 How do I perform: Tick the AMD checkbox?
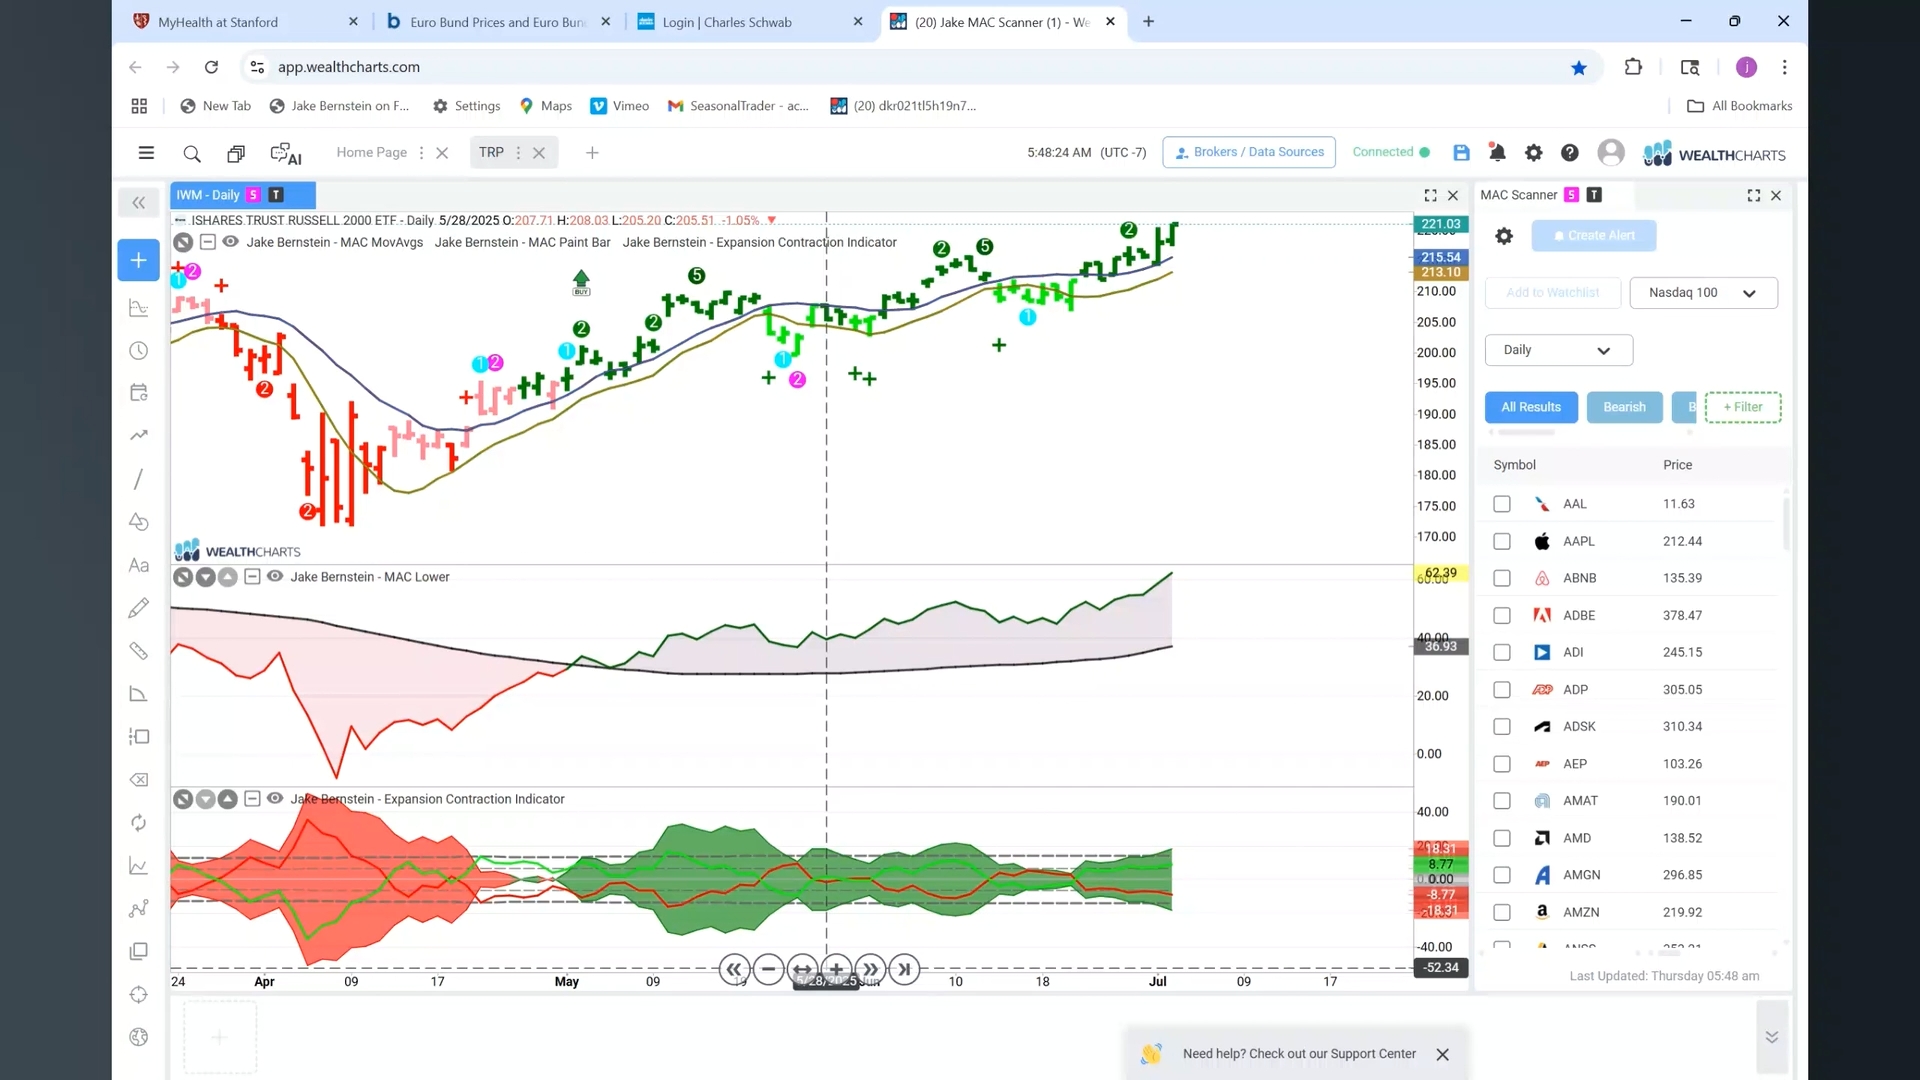[x=1502, y=838]
